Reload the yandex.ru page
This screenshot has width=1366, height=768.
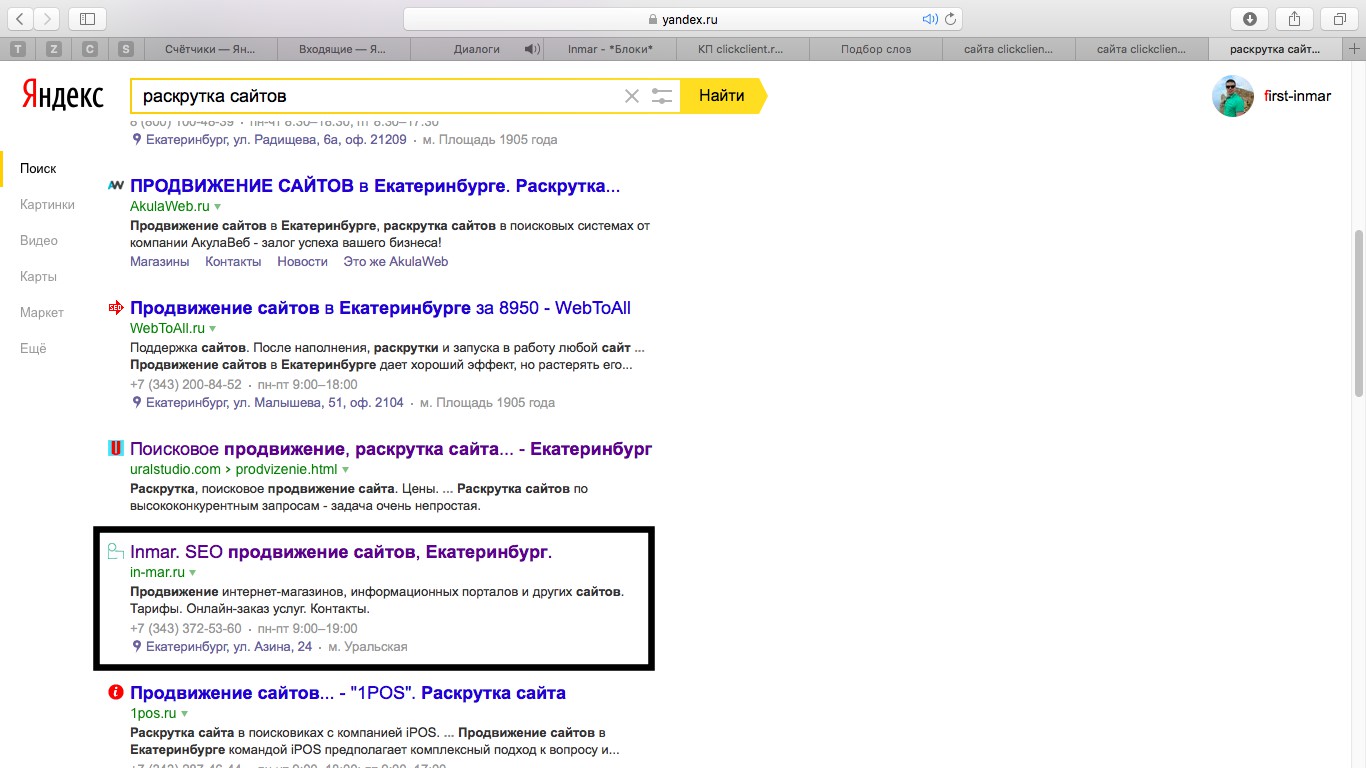point(951,19)
